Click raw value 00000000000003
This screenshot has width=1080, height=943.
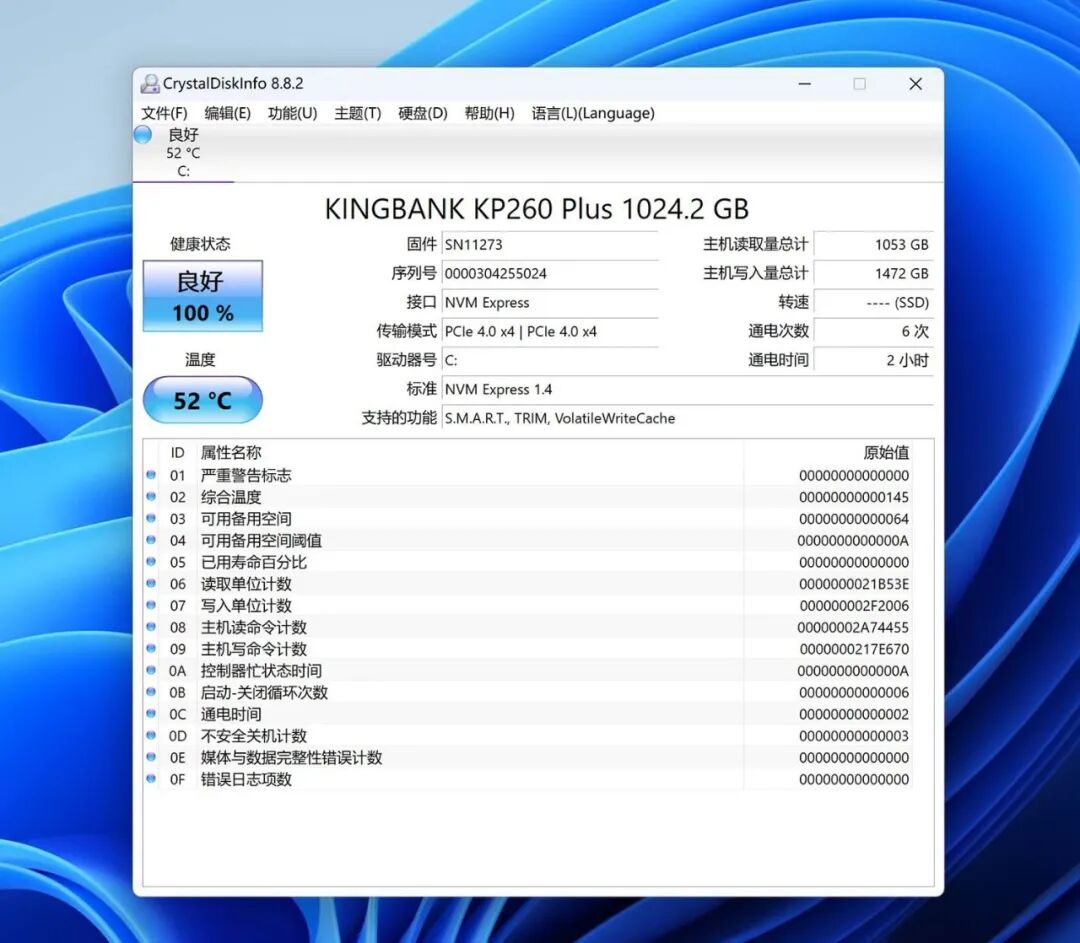[853, 736]
